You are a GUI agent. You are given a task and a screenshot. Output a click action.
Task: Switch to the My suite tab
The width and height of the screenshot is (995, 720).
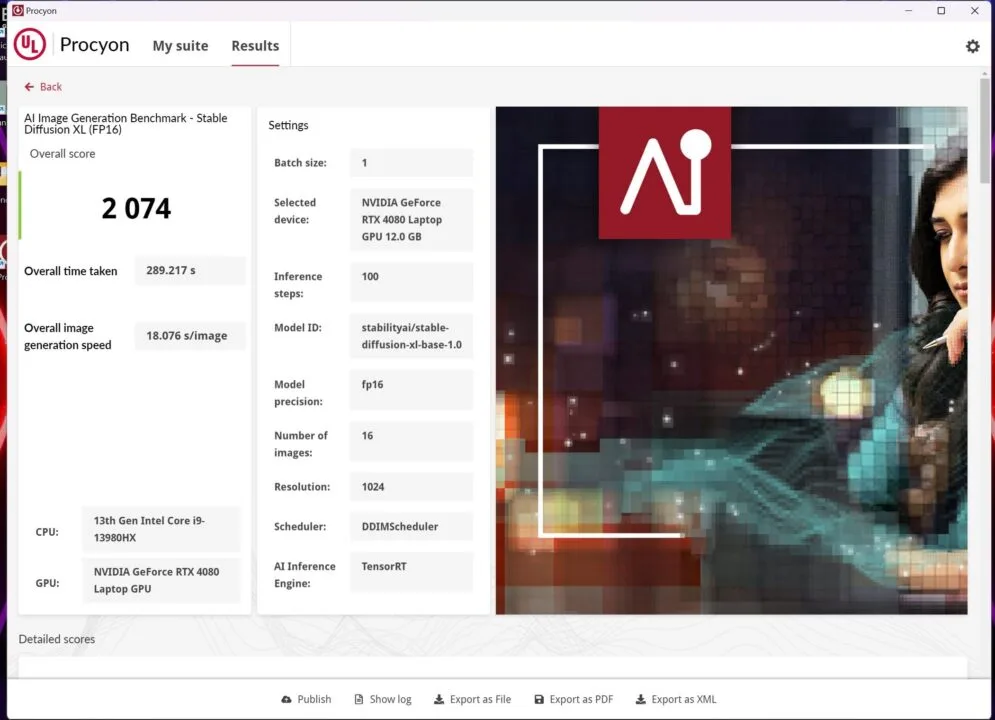click(180, 46)
